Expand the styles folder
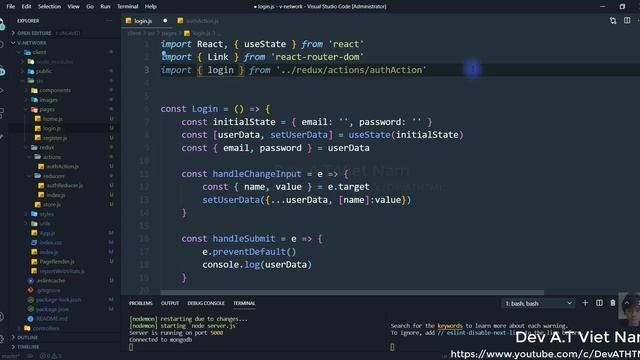 pos(46,214)
